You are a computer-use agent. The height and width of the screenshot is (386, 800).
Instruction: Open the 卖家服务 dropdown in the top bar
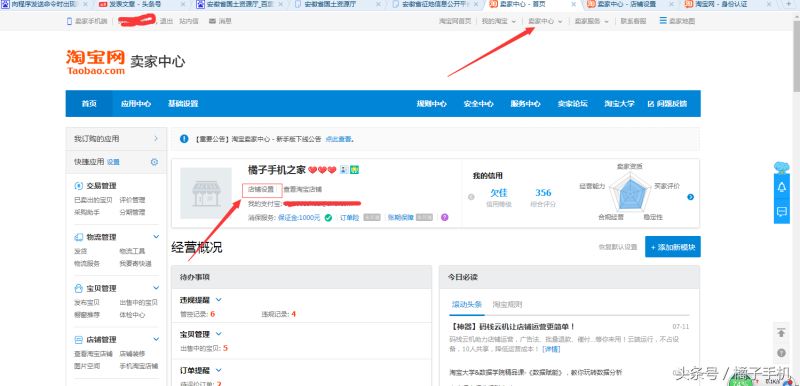click(x=592, y=21)
